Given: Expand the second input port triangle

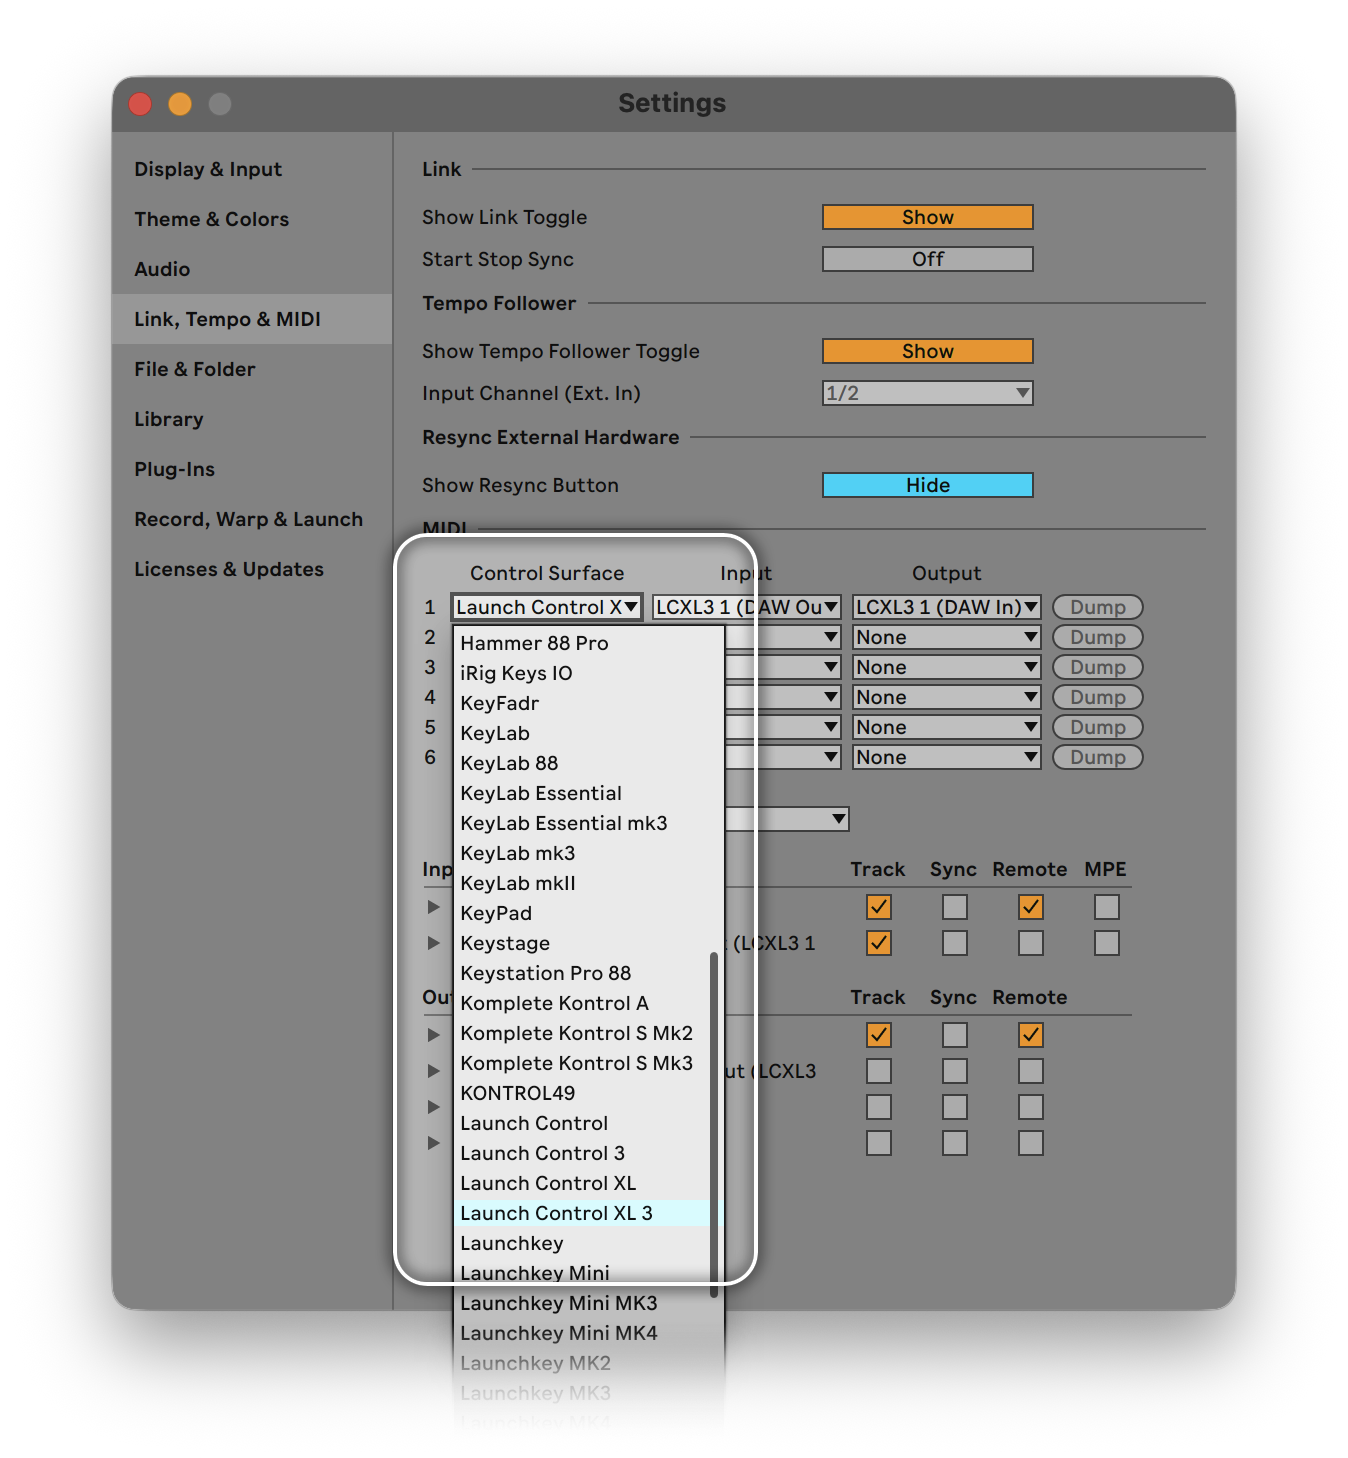Looking at the screenshot, I should tap(433, 943).
